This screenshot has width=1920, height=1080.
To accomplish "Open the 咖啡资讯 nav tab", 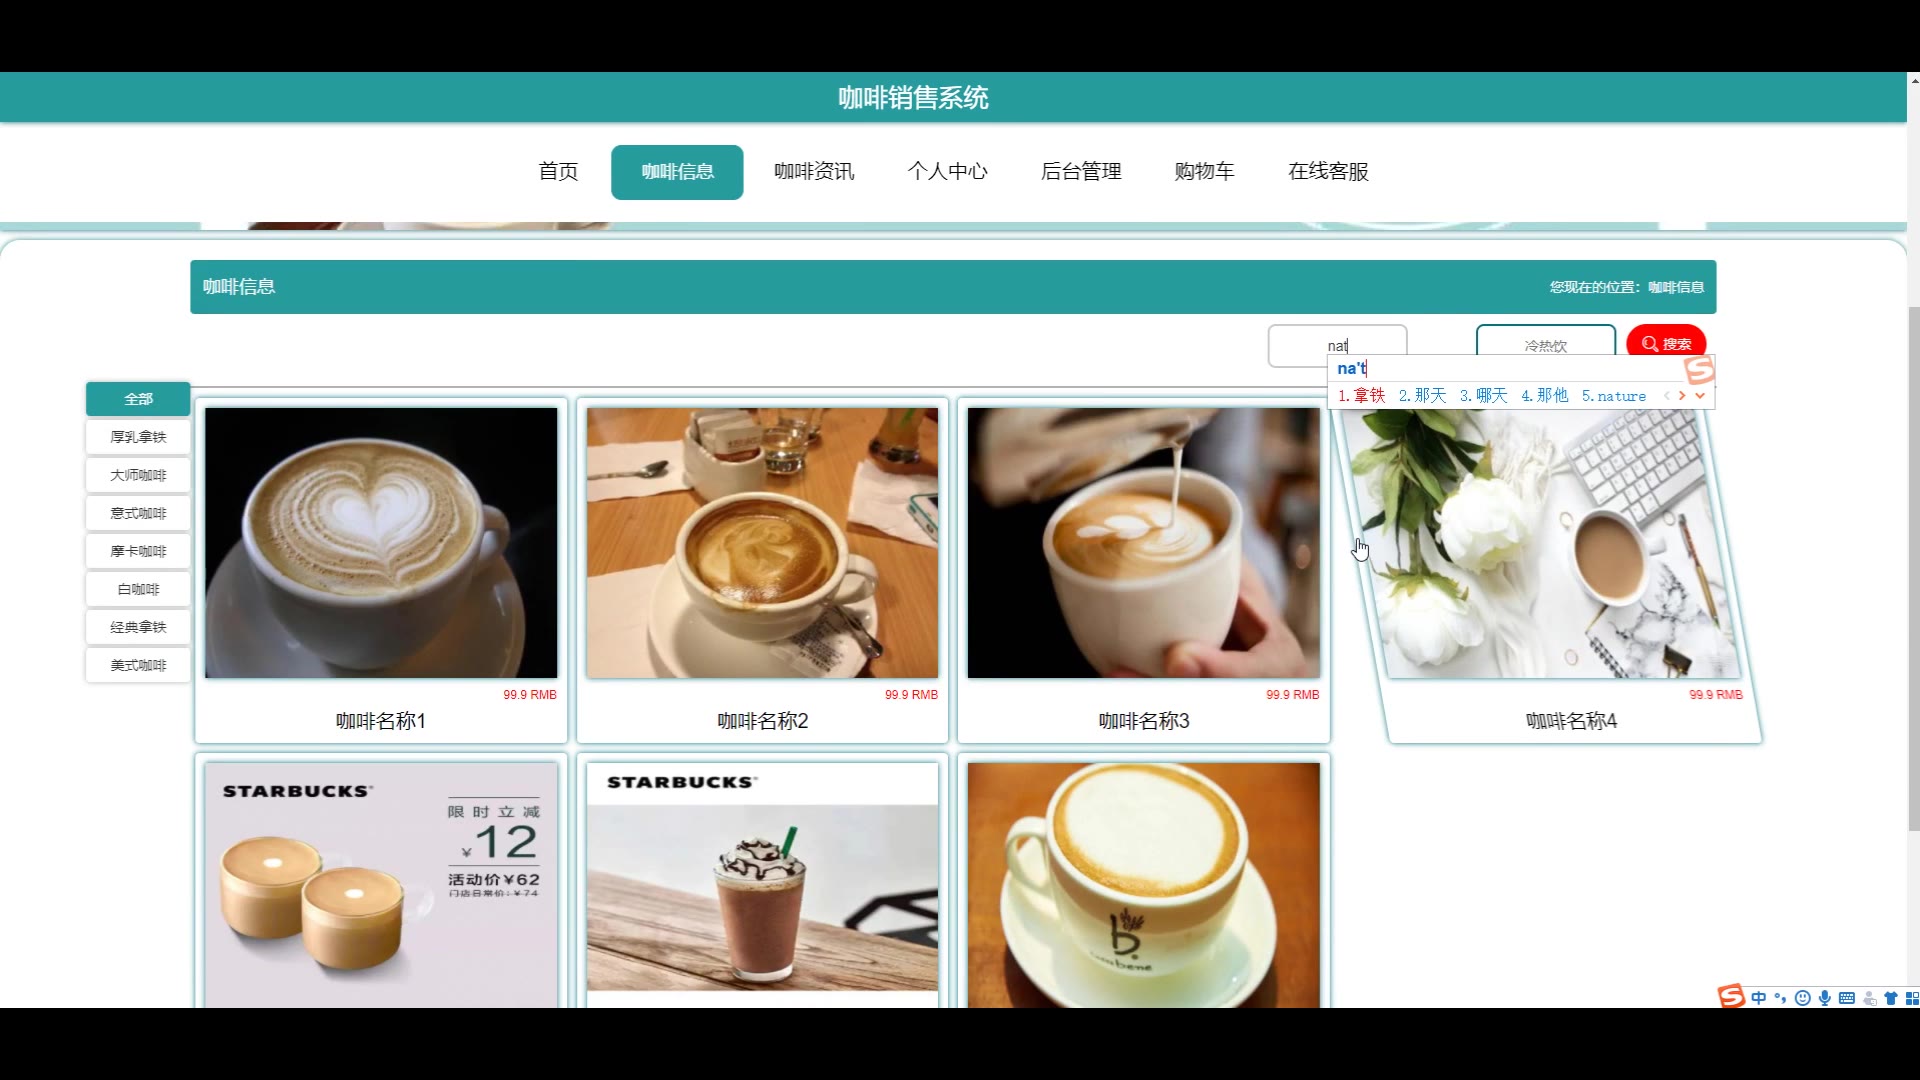I will (x=813, y=171).
